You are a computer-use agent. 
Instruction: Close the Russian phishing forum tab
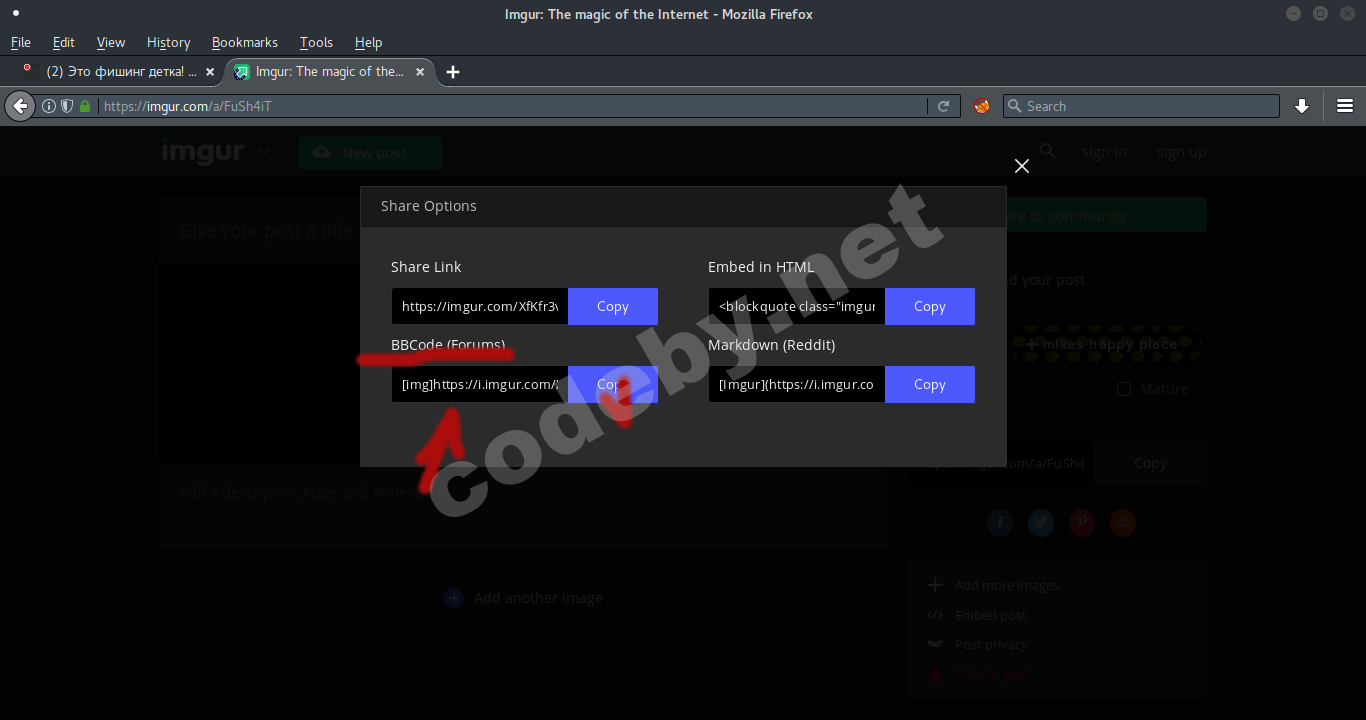(x=210, y=72)
